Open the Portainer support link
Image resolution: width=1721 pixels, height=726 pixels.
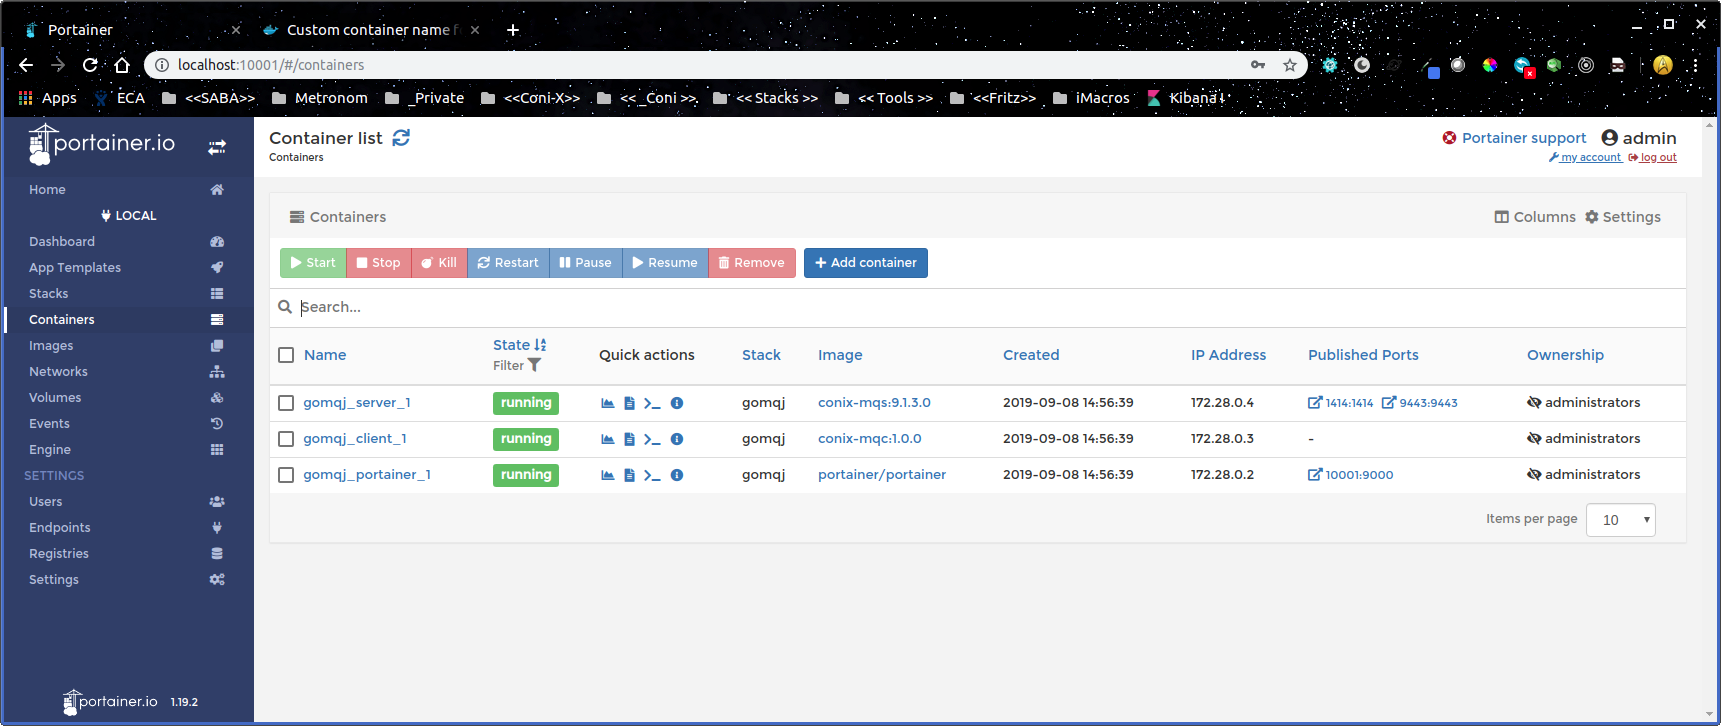click(1514, 138)
